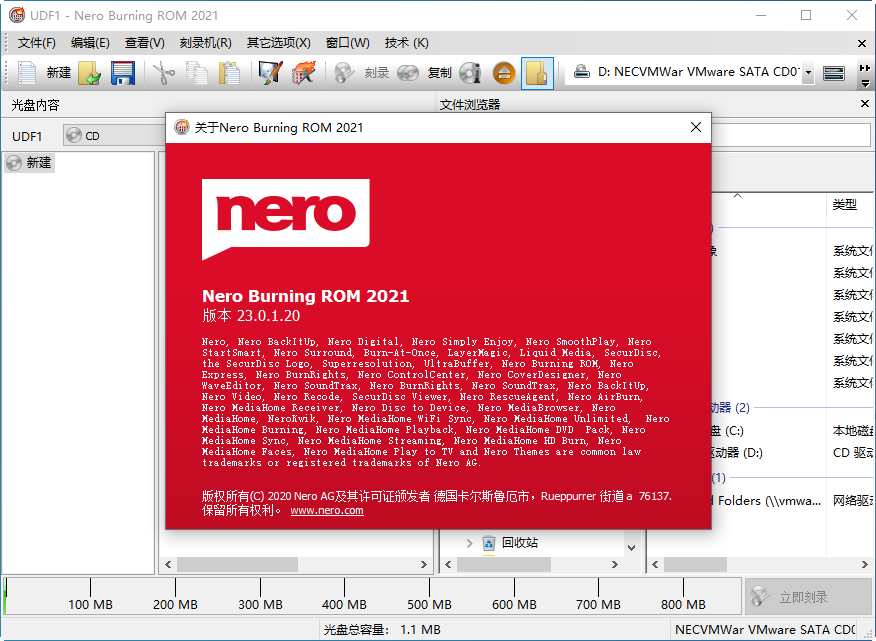This screenshot has height=641, width=876.
Task: Click the file browser address input field
Action: tap(791, 135)
